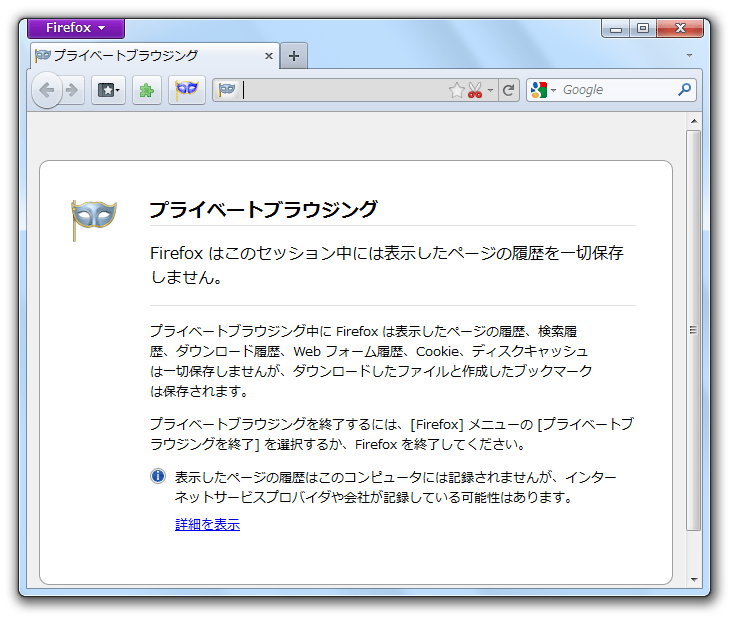Close the プライベートブラウジング tab
Viewport: 733px width, 618px height.
tap(269, 56)
